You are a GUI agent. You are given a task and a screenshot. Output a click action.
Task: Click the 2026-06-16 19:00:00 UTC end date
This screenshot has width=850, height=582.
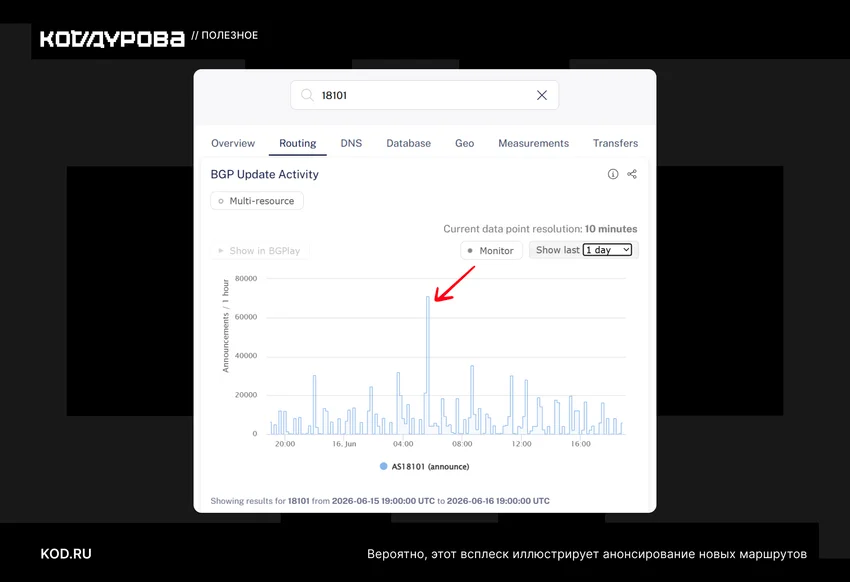(x=498, y=501)
